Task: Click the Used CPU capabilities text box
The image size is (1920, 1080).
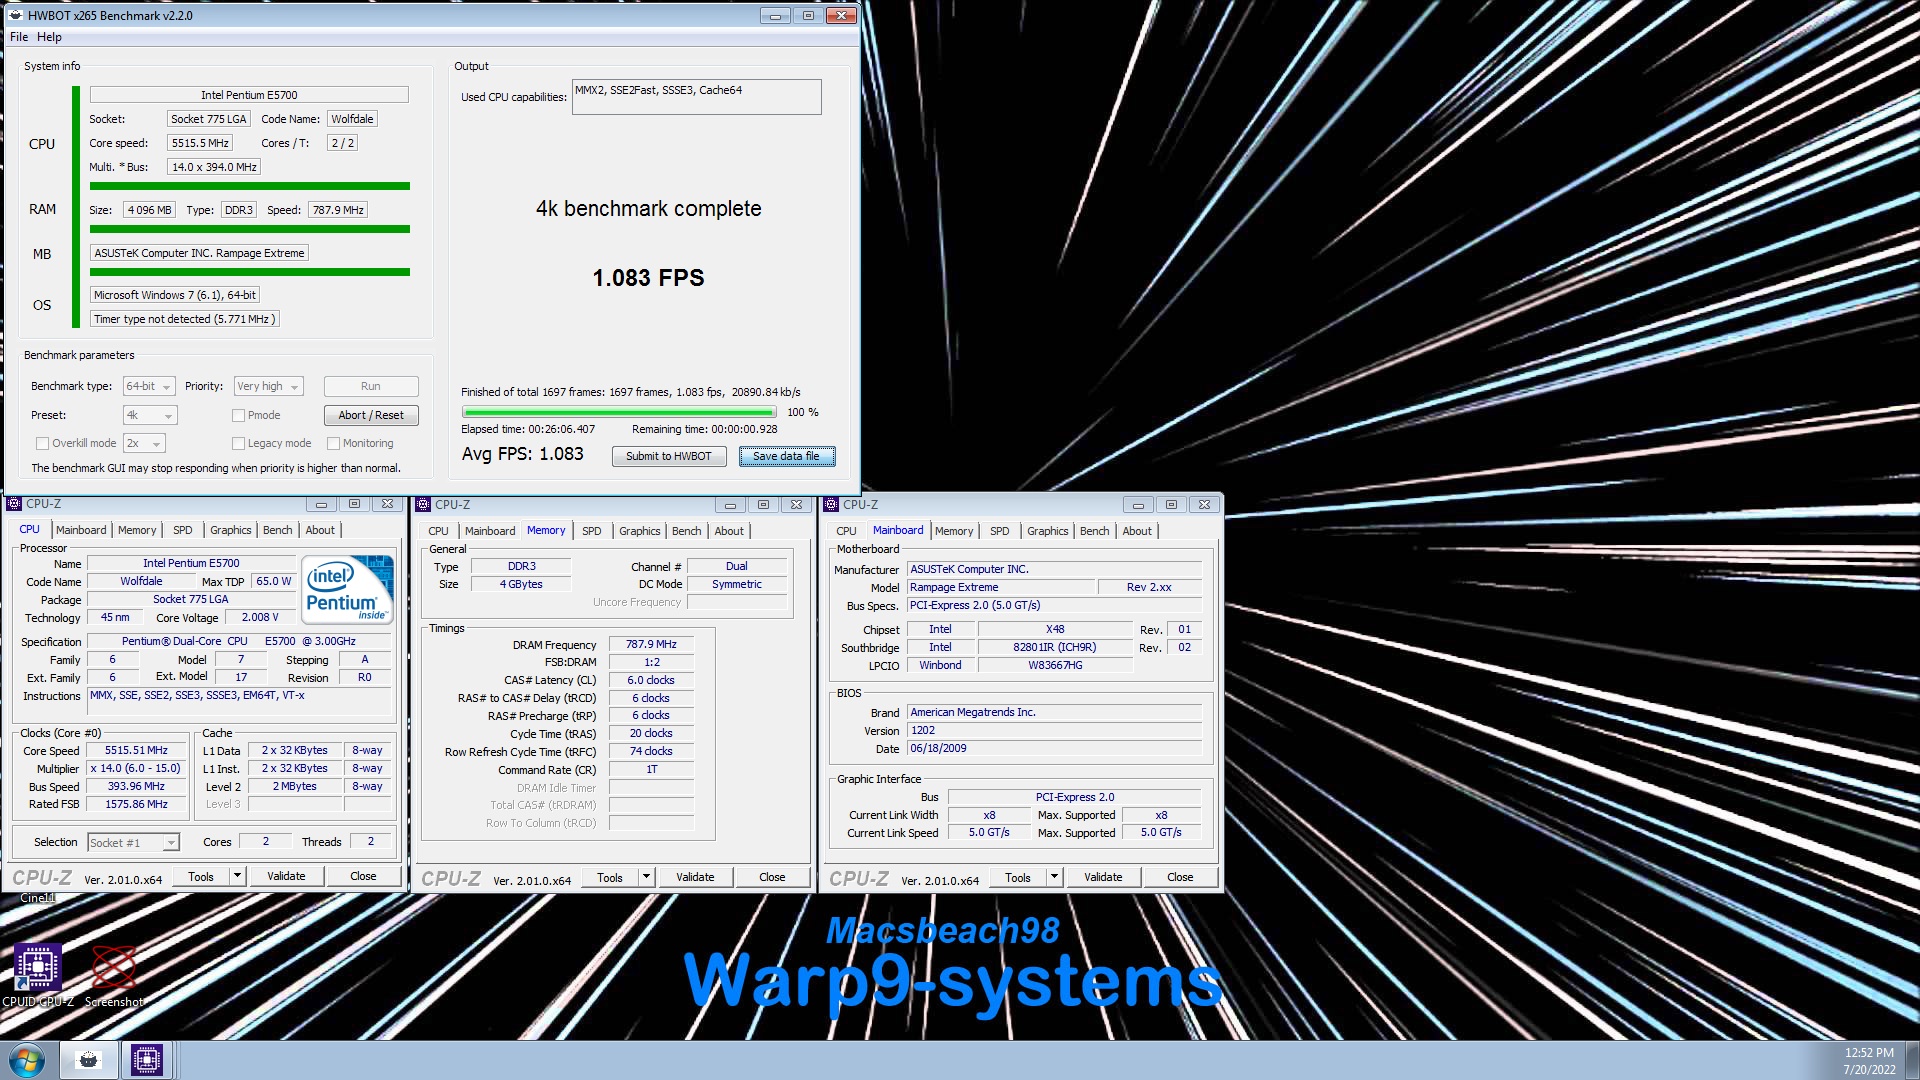Action: [697, 97]
